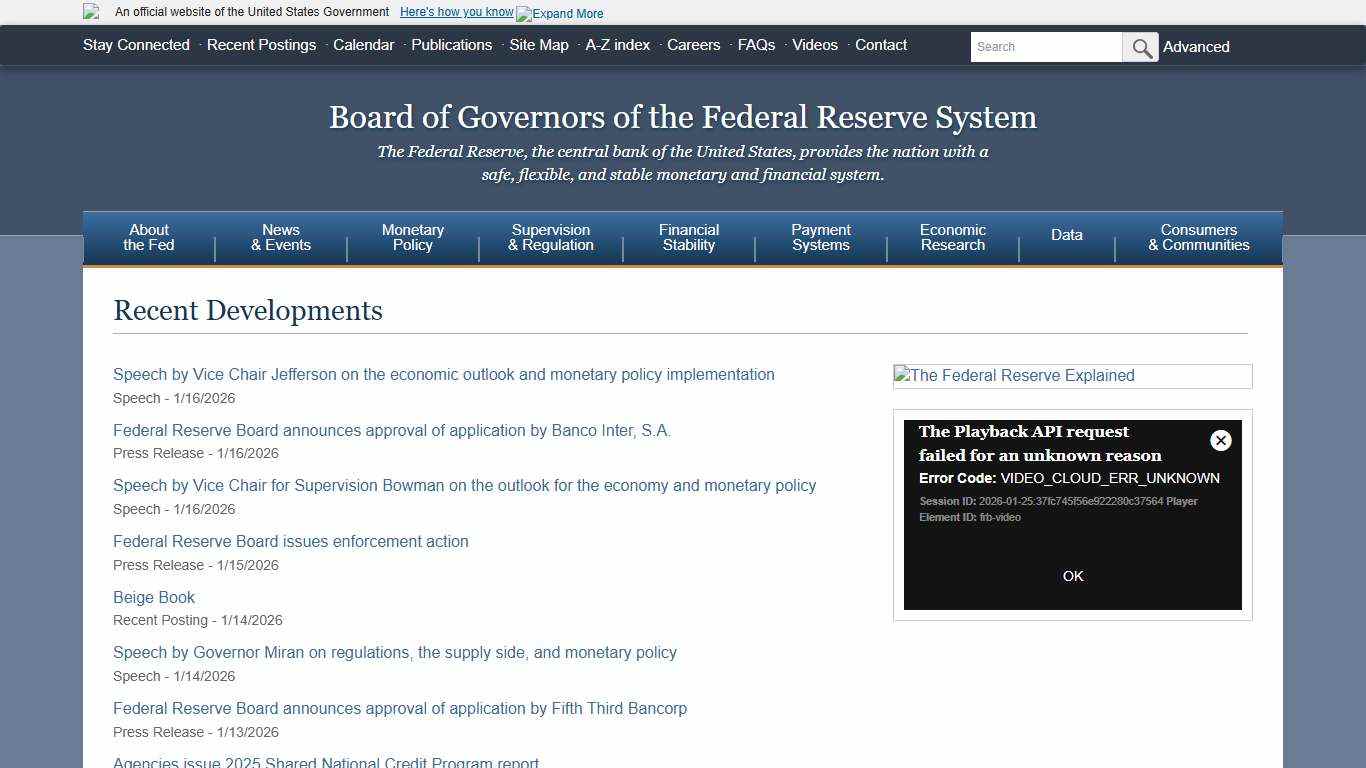Open the Monetary Policy section

click(412, 237)
